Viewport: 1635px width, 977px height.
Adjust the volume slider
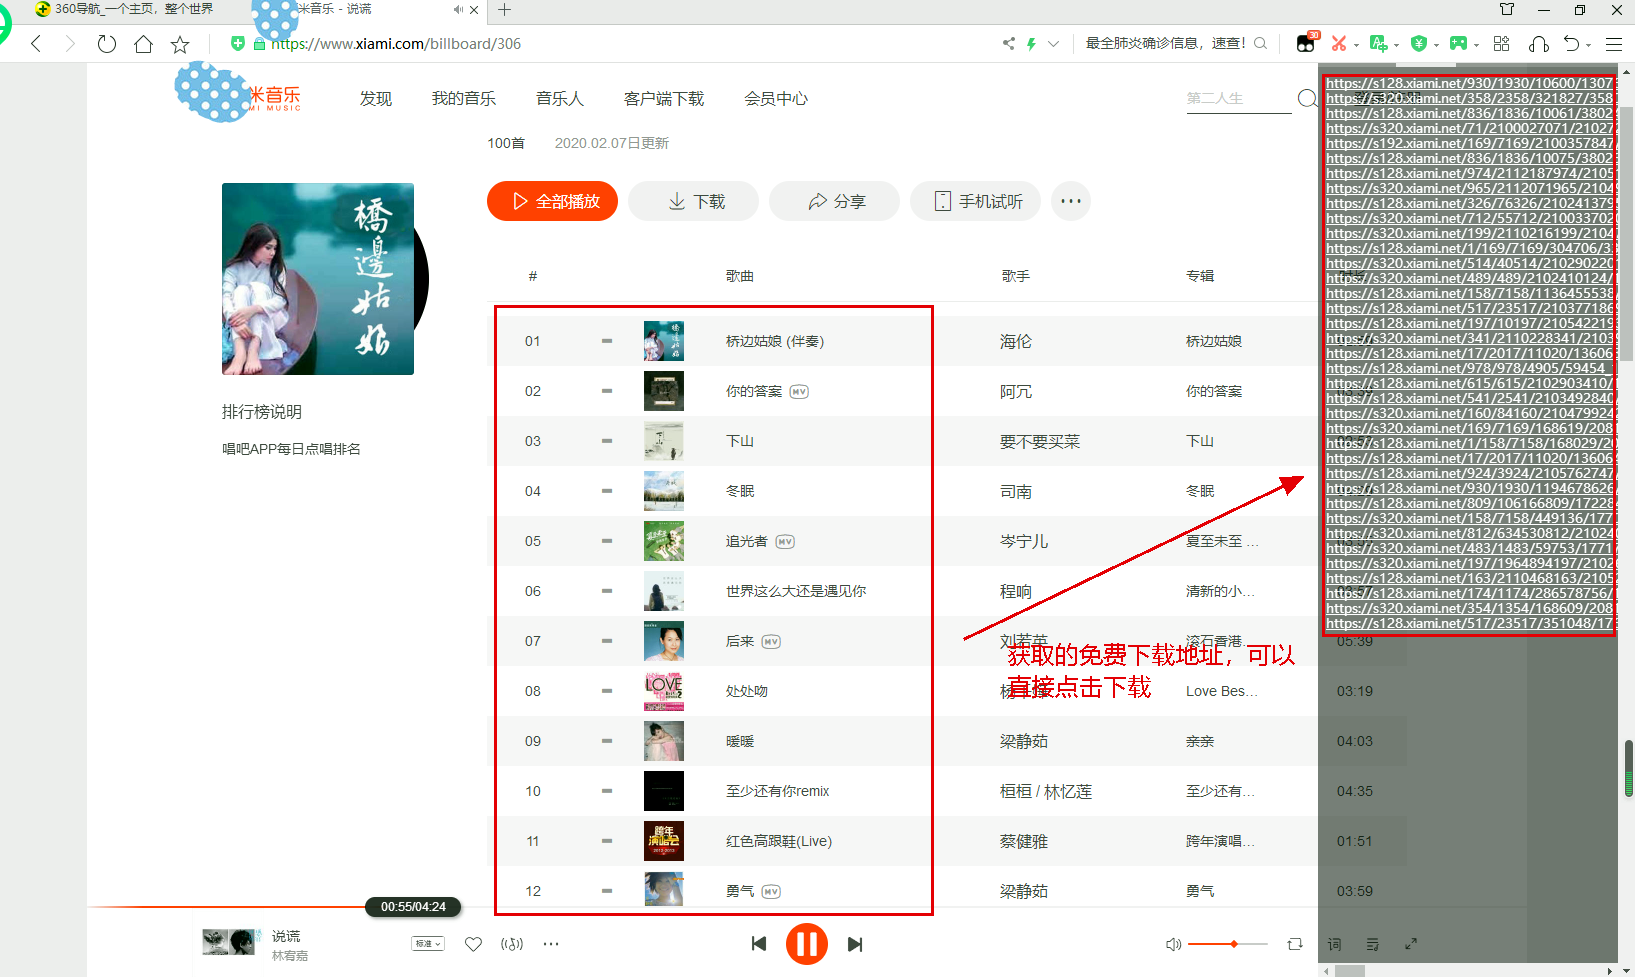[x=1228, y=944]
